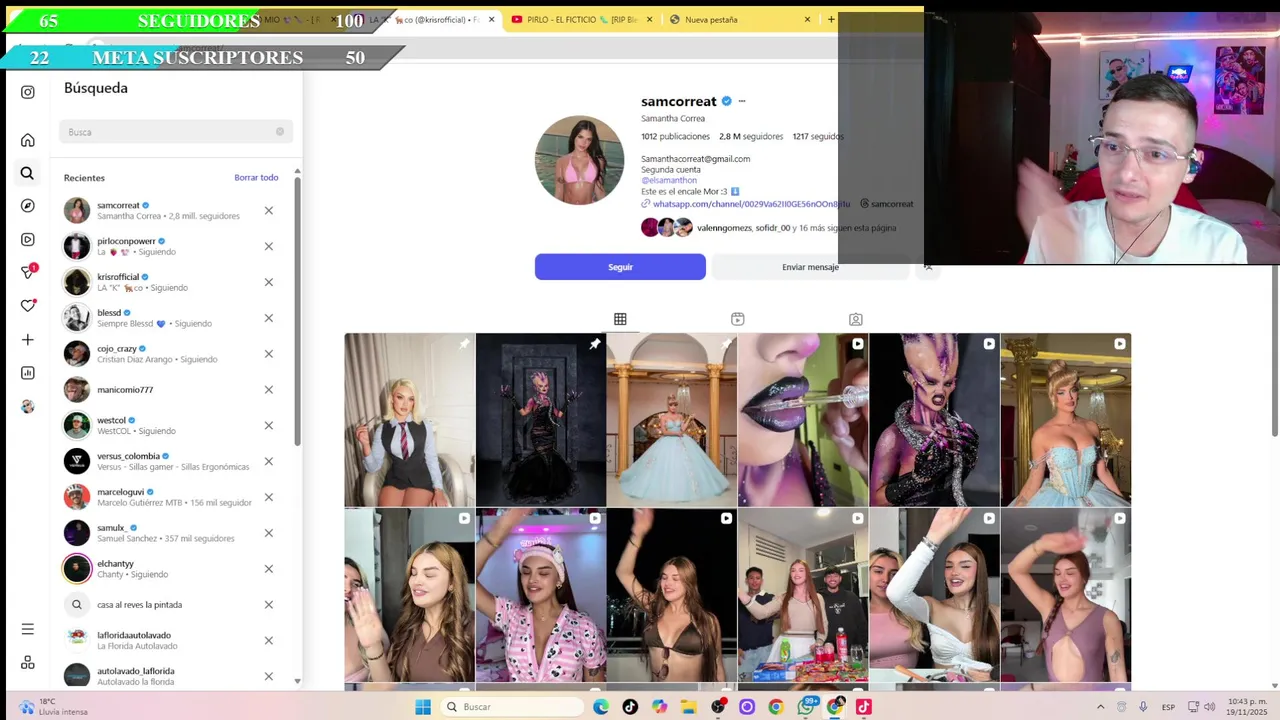Open Windows Start menu
This screenshot has height=720, width=1280.
423,707
